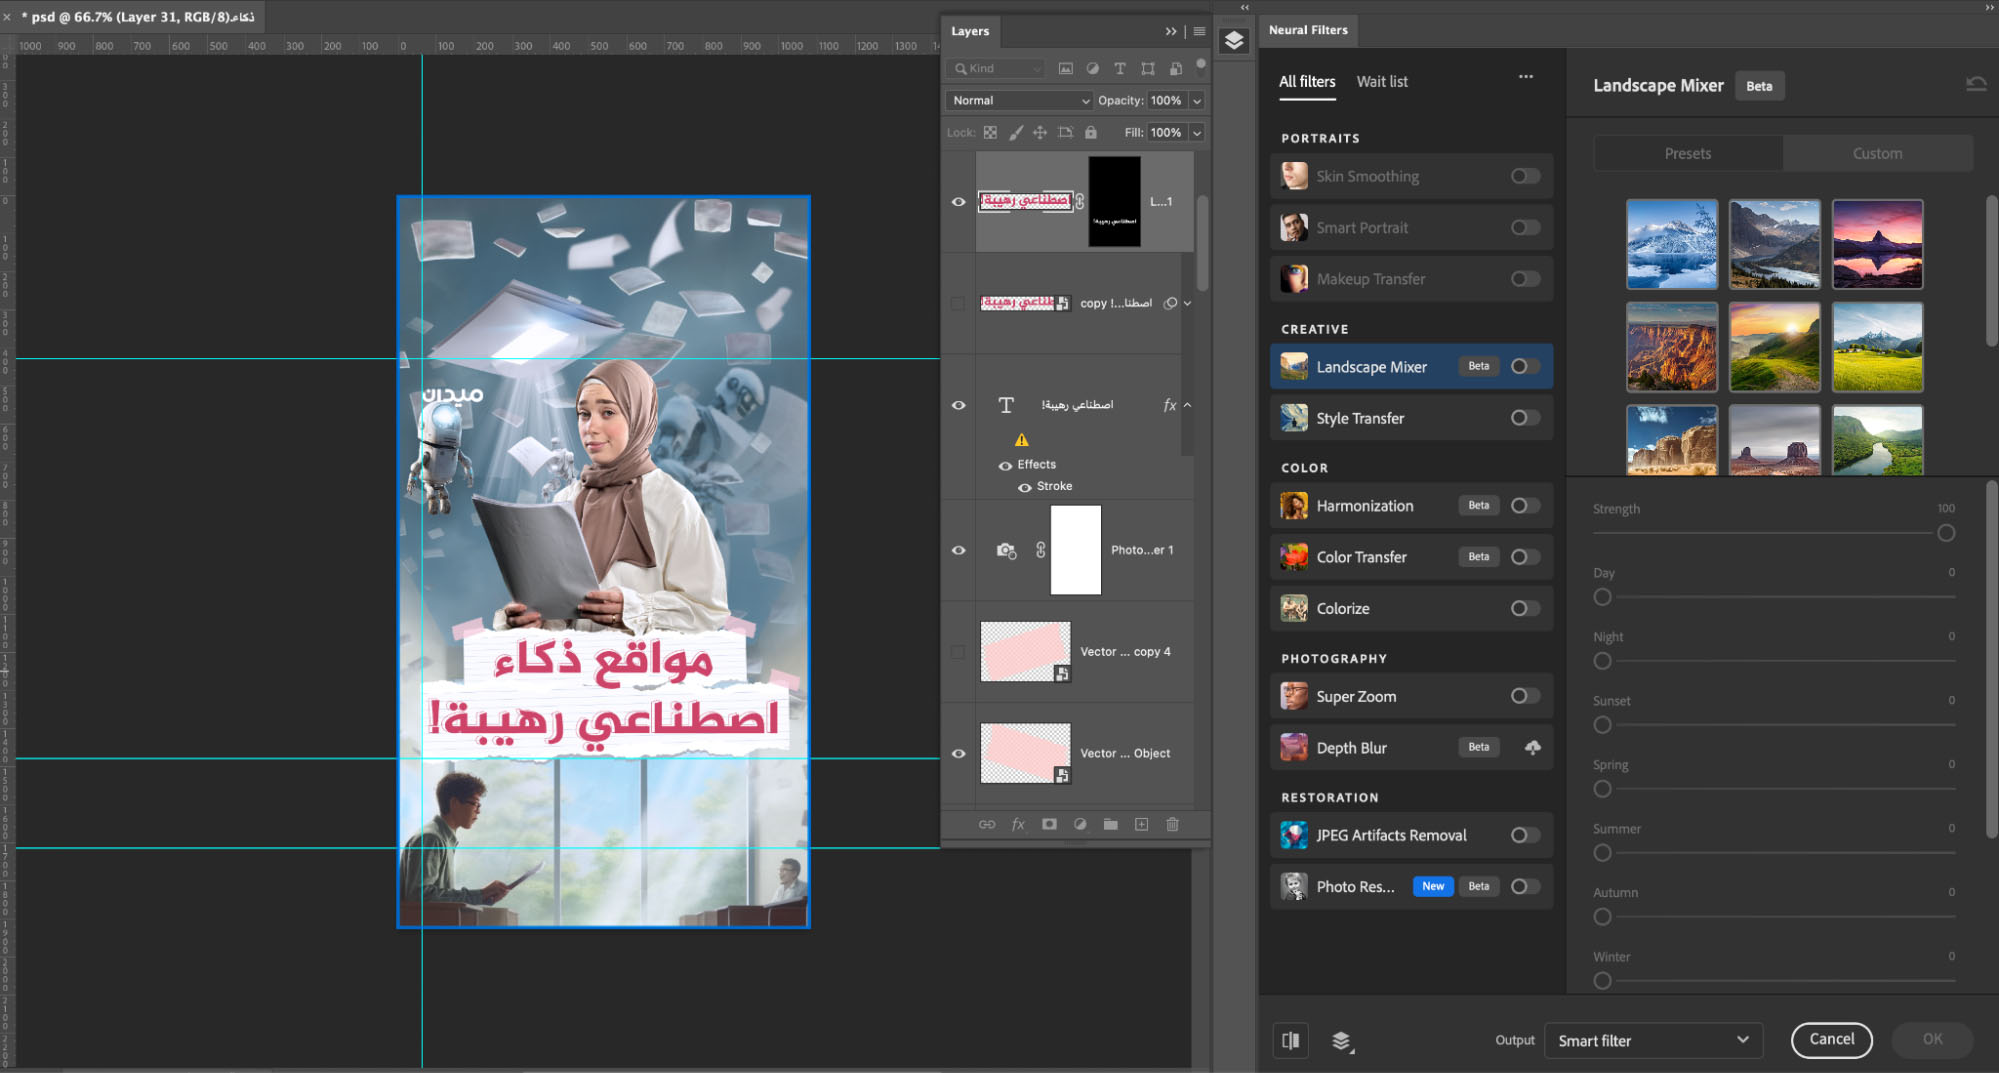The width and height of the screenshot is (1999, 1073).
Task: Download the Depth Blur filter
Action: [1532, 747]
